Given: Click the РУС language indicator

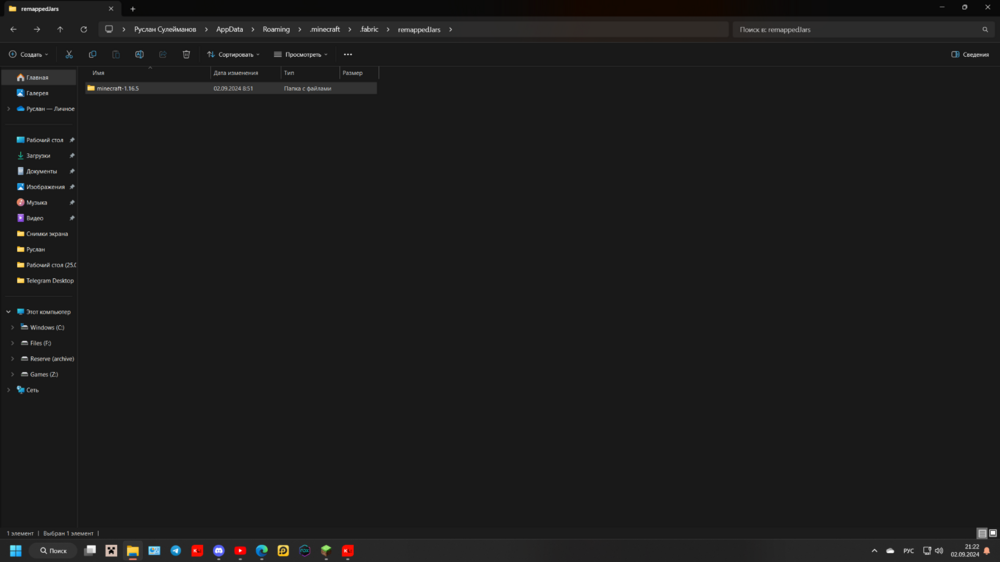Looking at the screenshot, I should click(x=908, y=551).
